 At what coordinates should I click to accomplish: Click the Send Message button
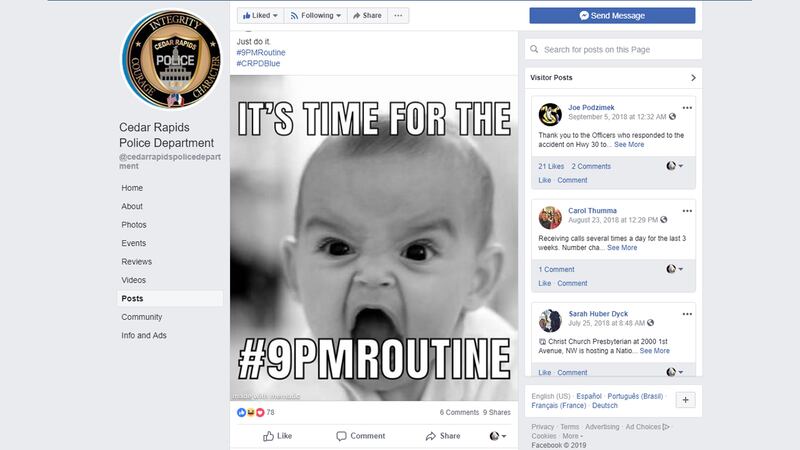pyautogui.click(x=612, y=16)
